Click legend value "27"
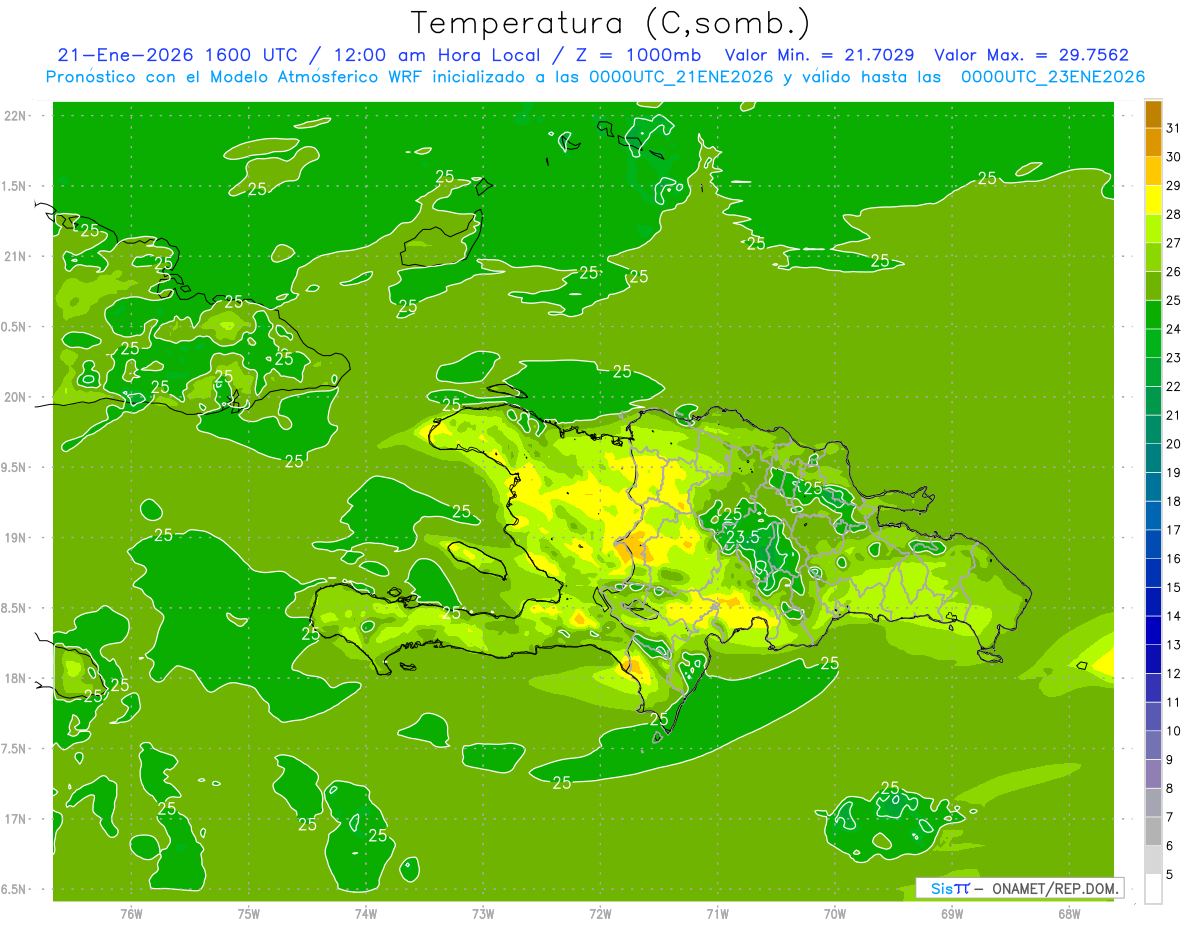Viewport: 1200px width, 927px height. click(1174, 243)
